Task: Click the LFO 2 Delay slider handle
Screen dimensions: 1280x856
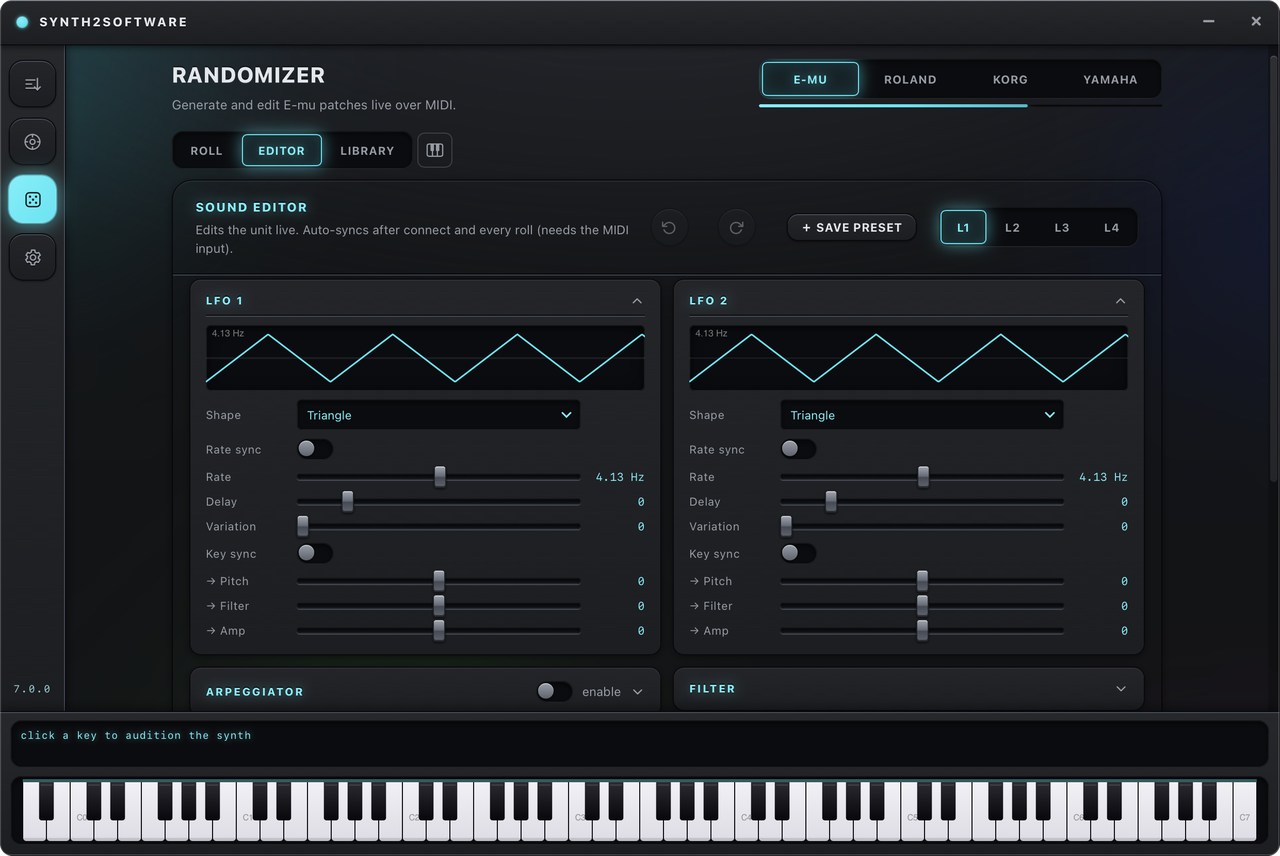Action: click(830, 502)
